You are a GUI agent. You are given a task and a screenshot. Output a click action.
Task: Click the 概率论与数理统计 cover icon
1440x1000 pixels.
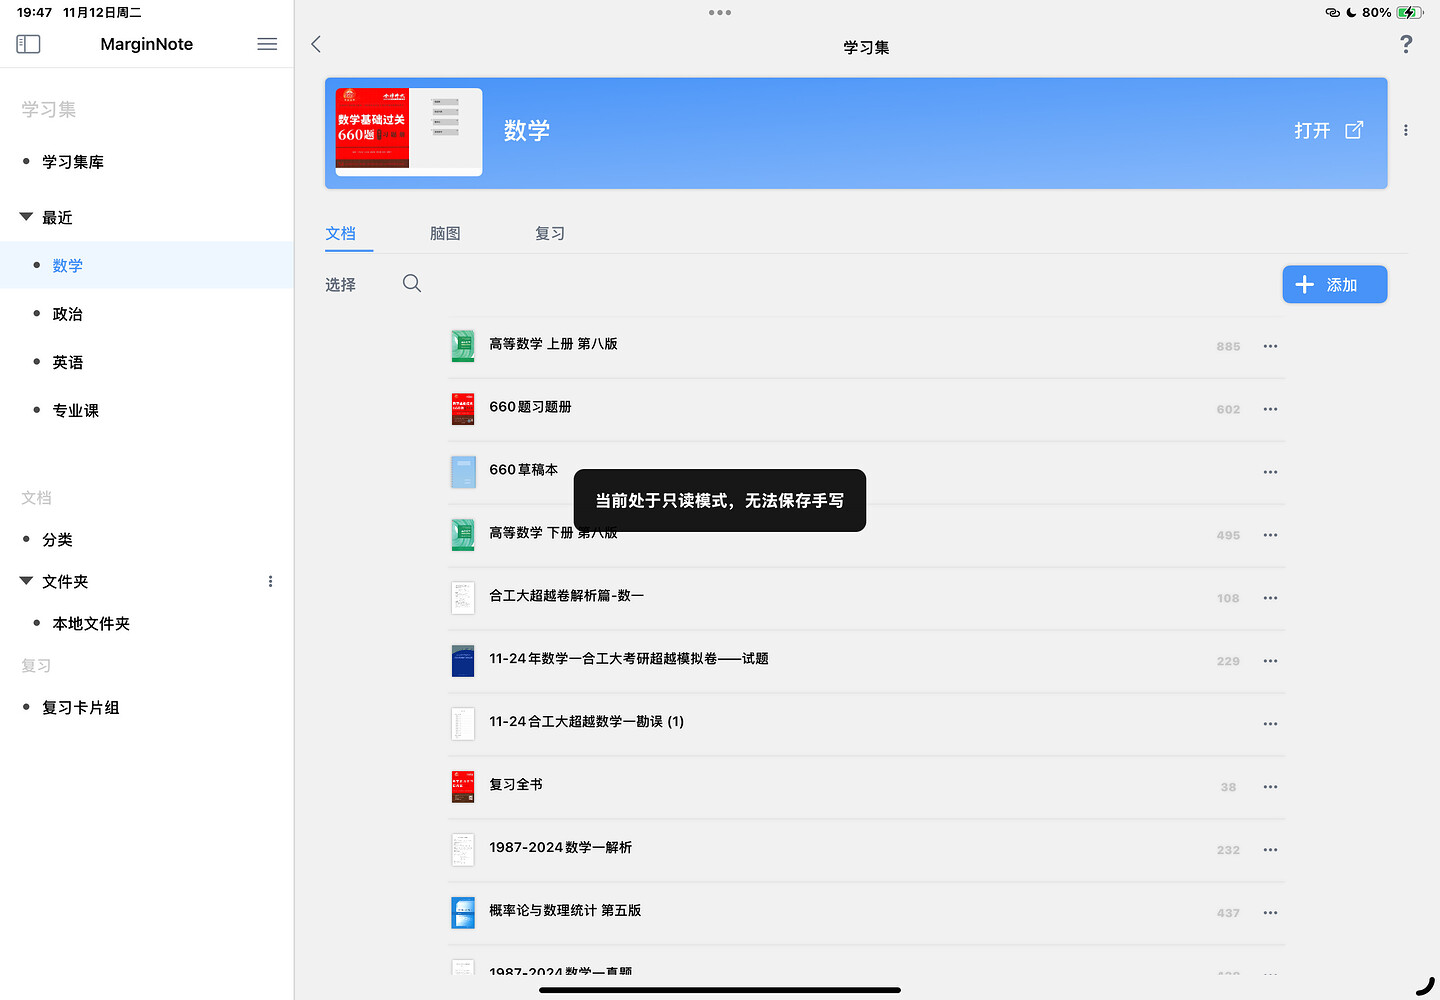coord(463,913)
